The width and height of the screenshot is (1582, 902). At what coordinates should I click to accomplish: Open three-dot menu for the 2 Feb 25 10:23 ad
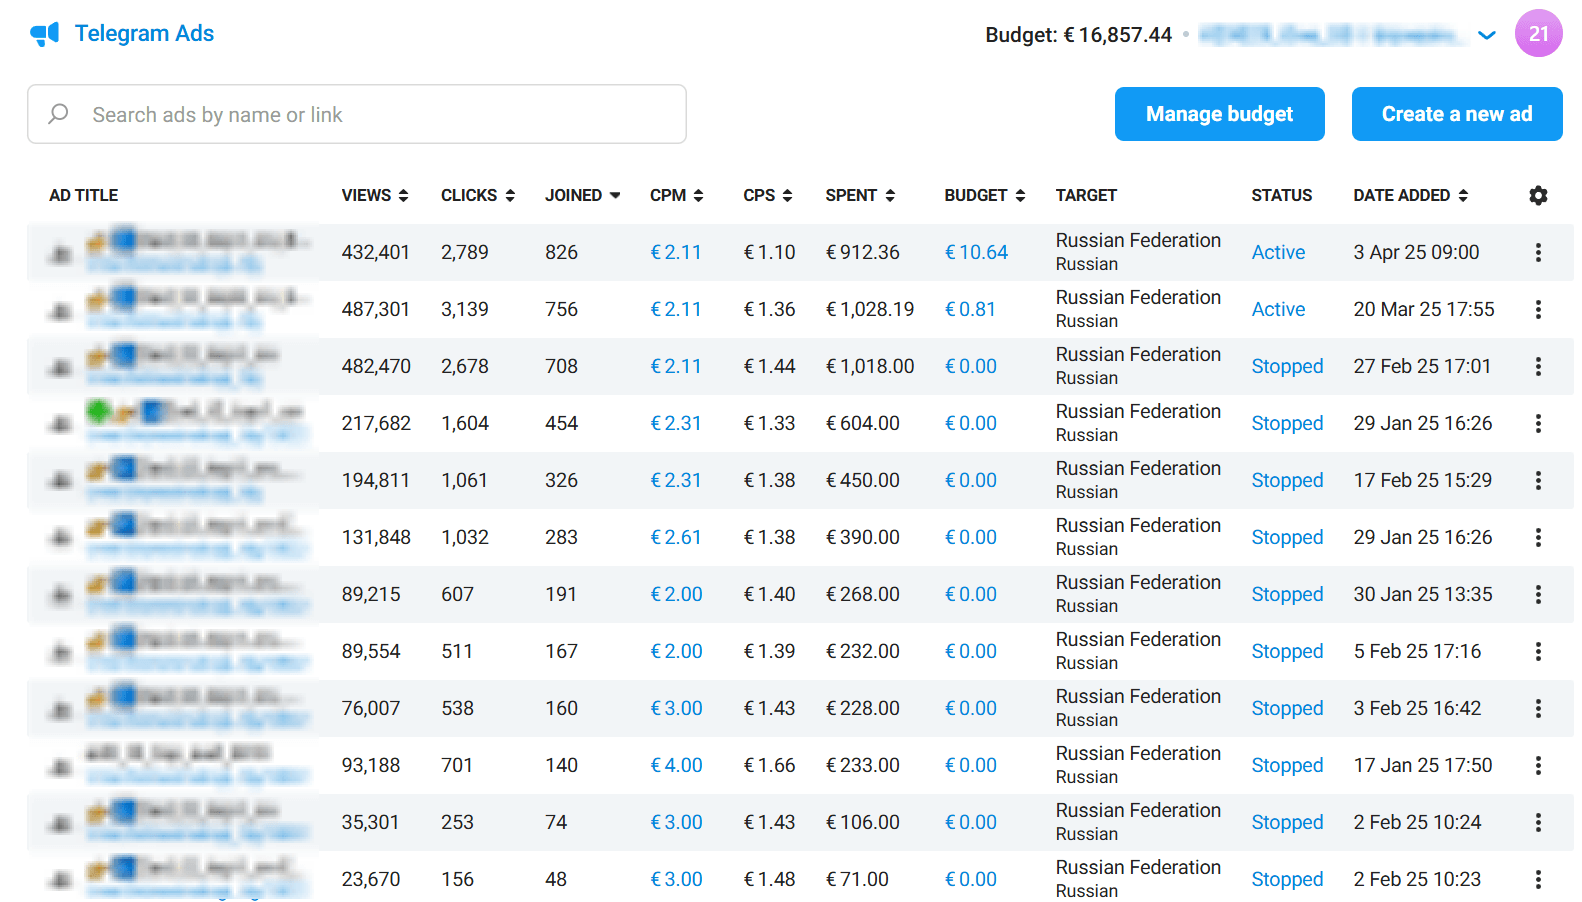click(1538, 880)
